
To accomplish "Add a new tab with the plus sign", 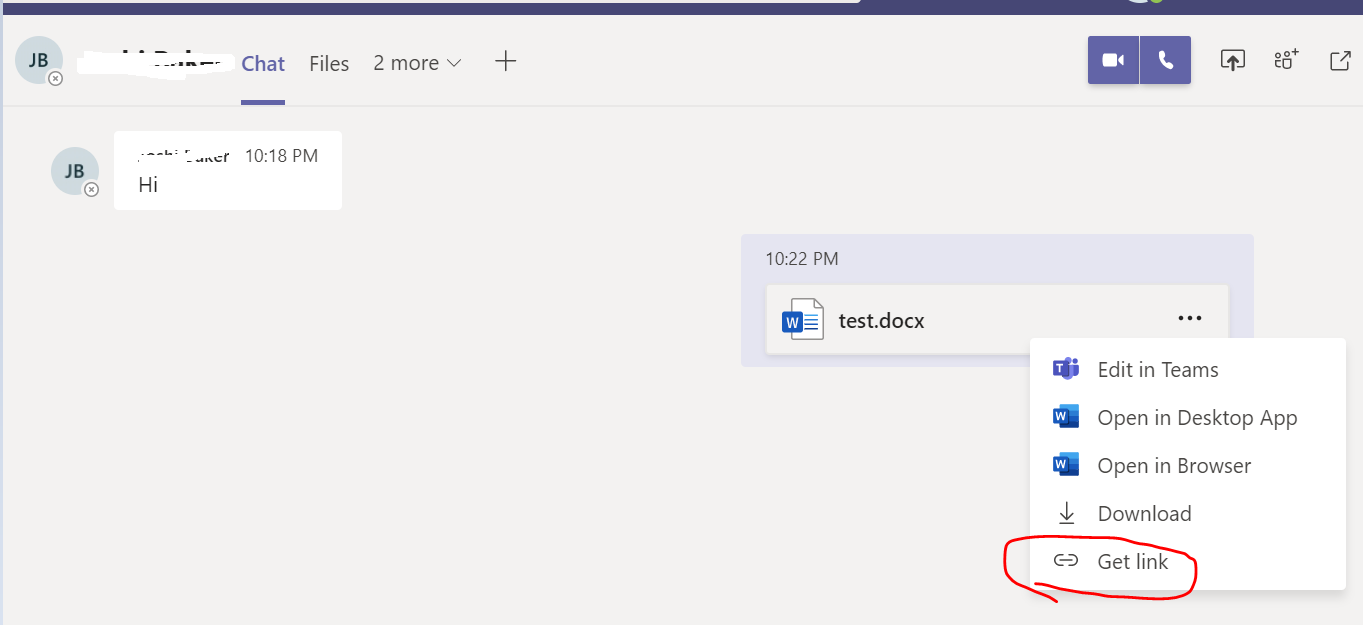I will pyautogui.click(x=505, y=61).
